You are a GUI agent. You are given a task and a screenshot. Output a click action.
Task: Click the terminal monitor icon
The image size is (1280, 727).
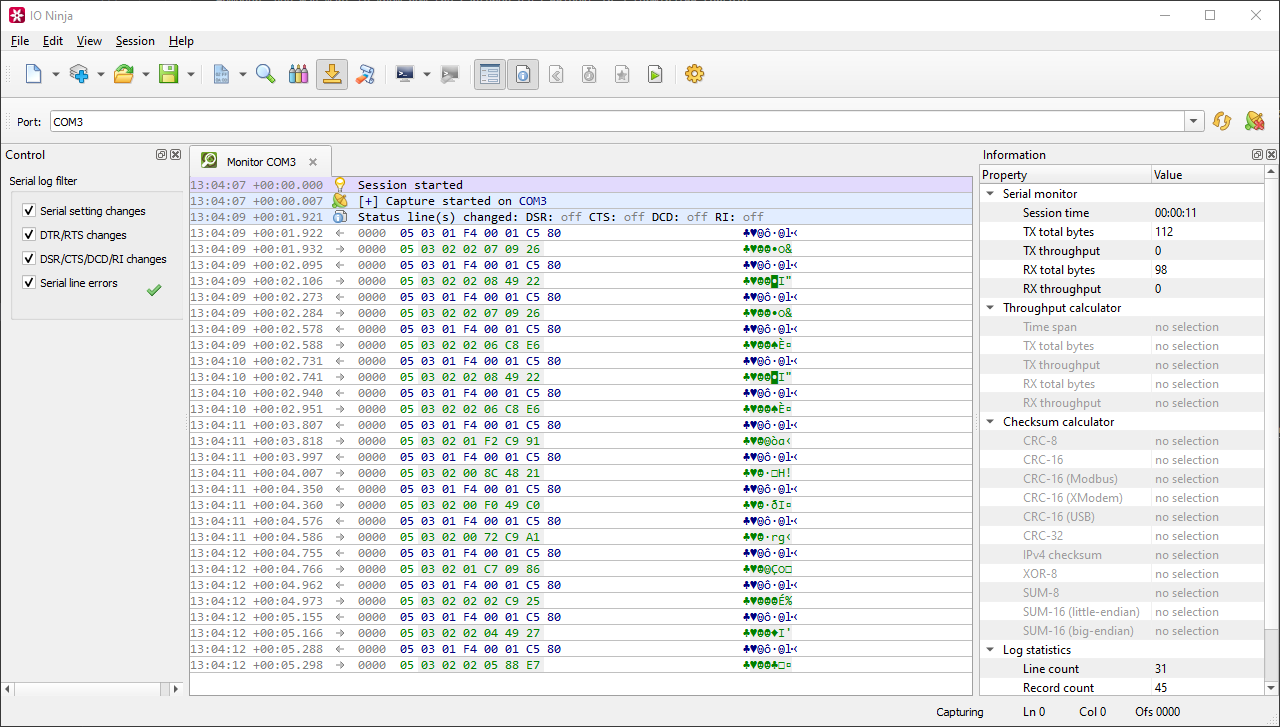pyautogui.click(x=405, y=74)
